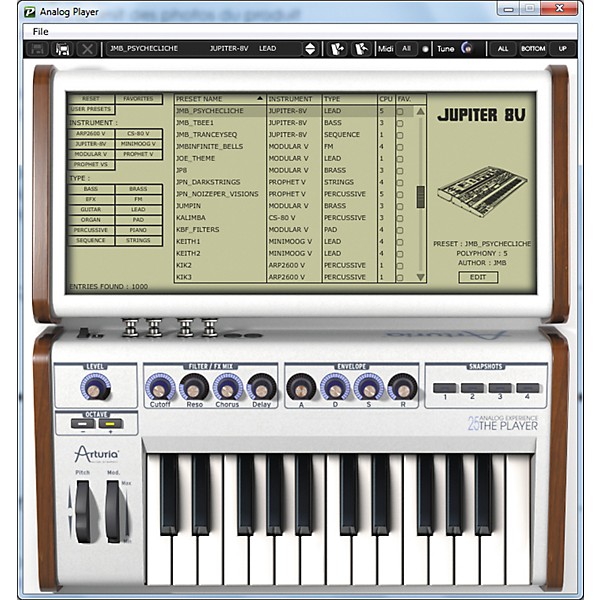
Task: Click the Mod wheel
Action: coord(113,512)
